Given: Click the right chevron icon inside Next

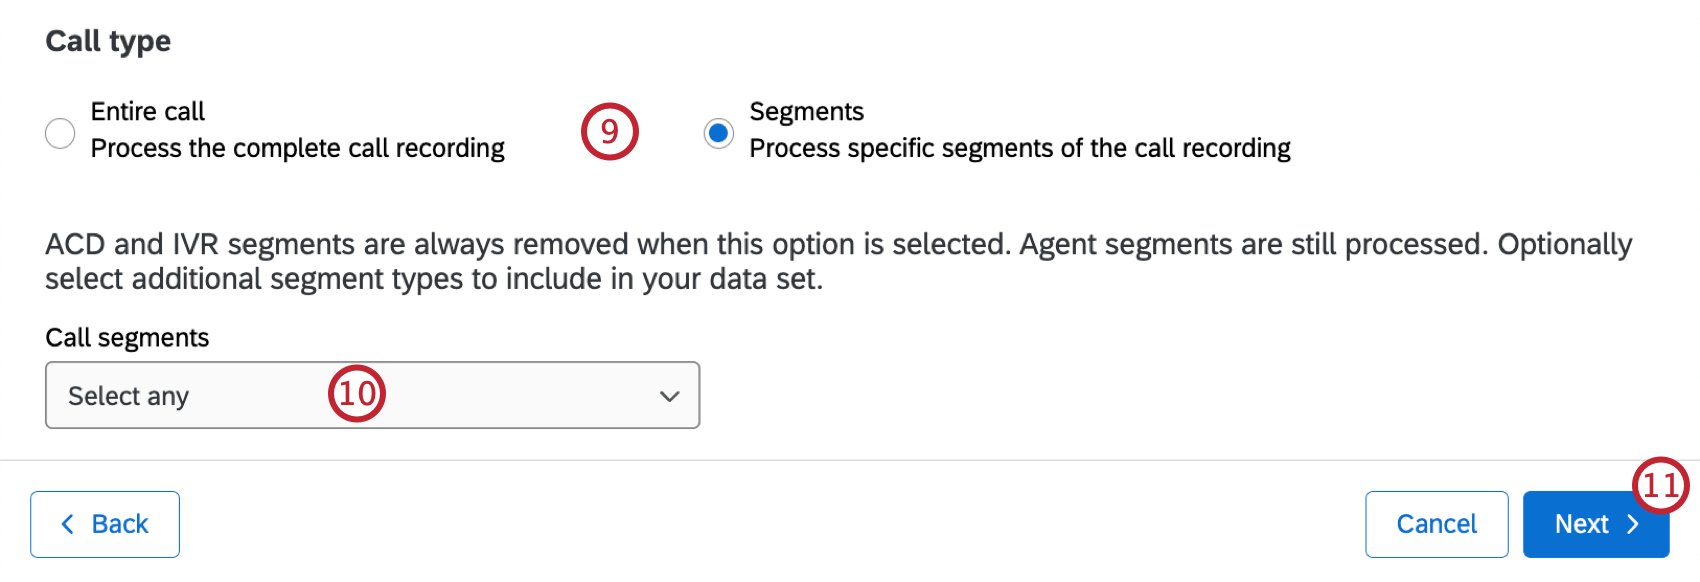Looking at the screenshot, I should [x=1633, y=523].
